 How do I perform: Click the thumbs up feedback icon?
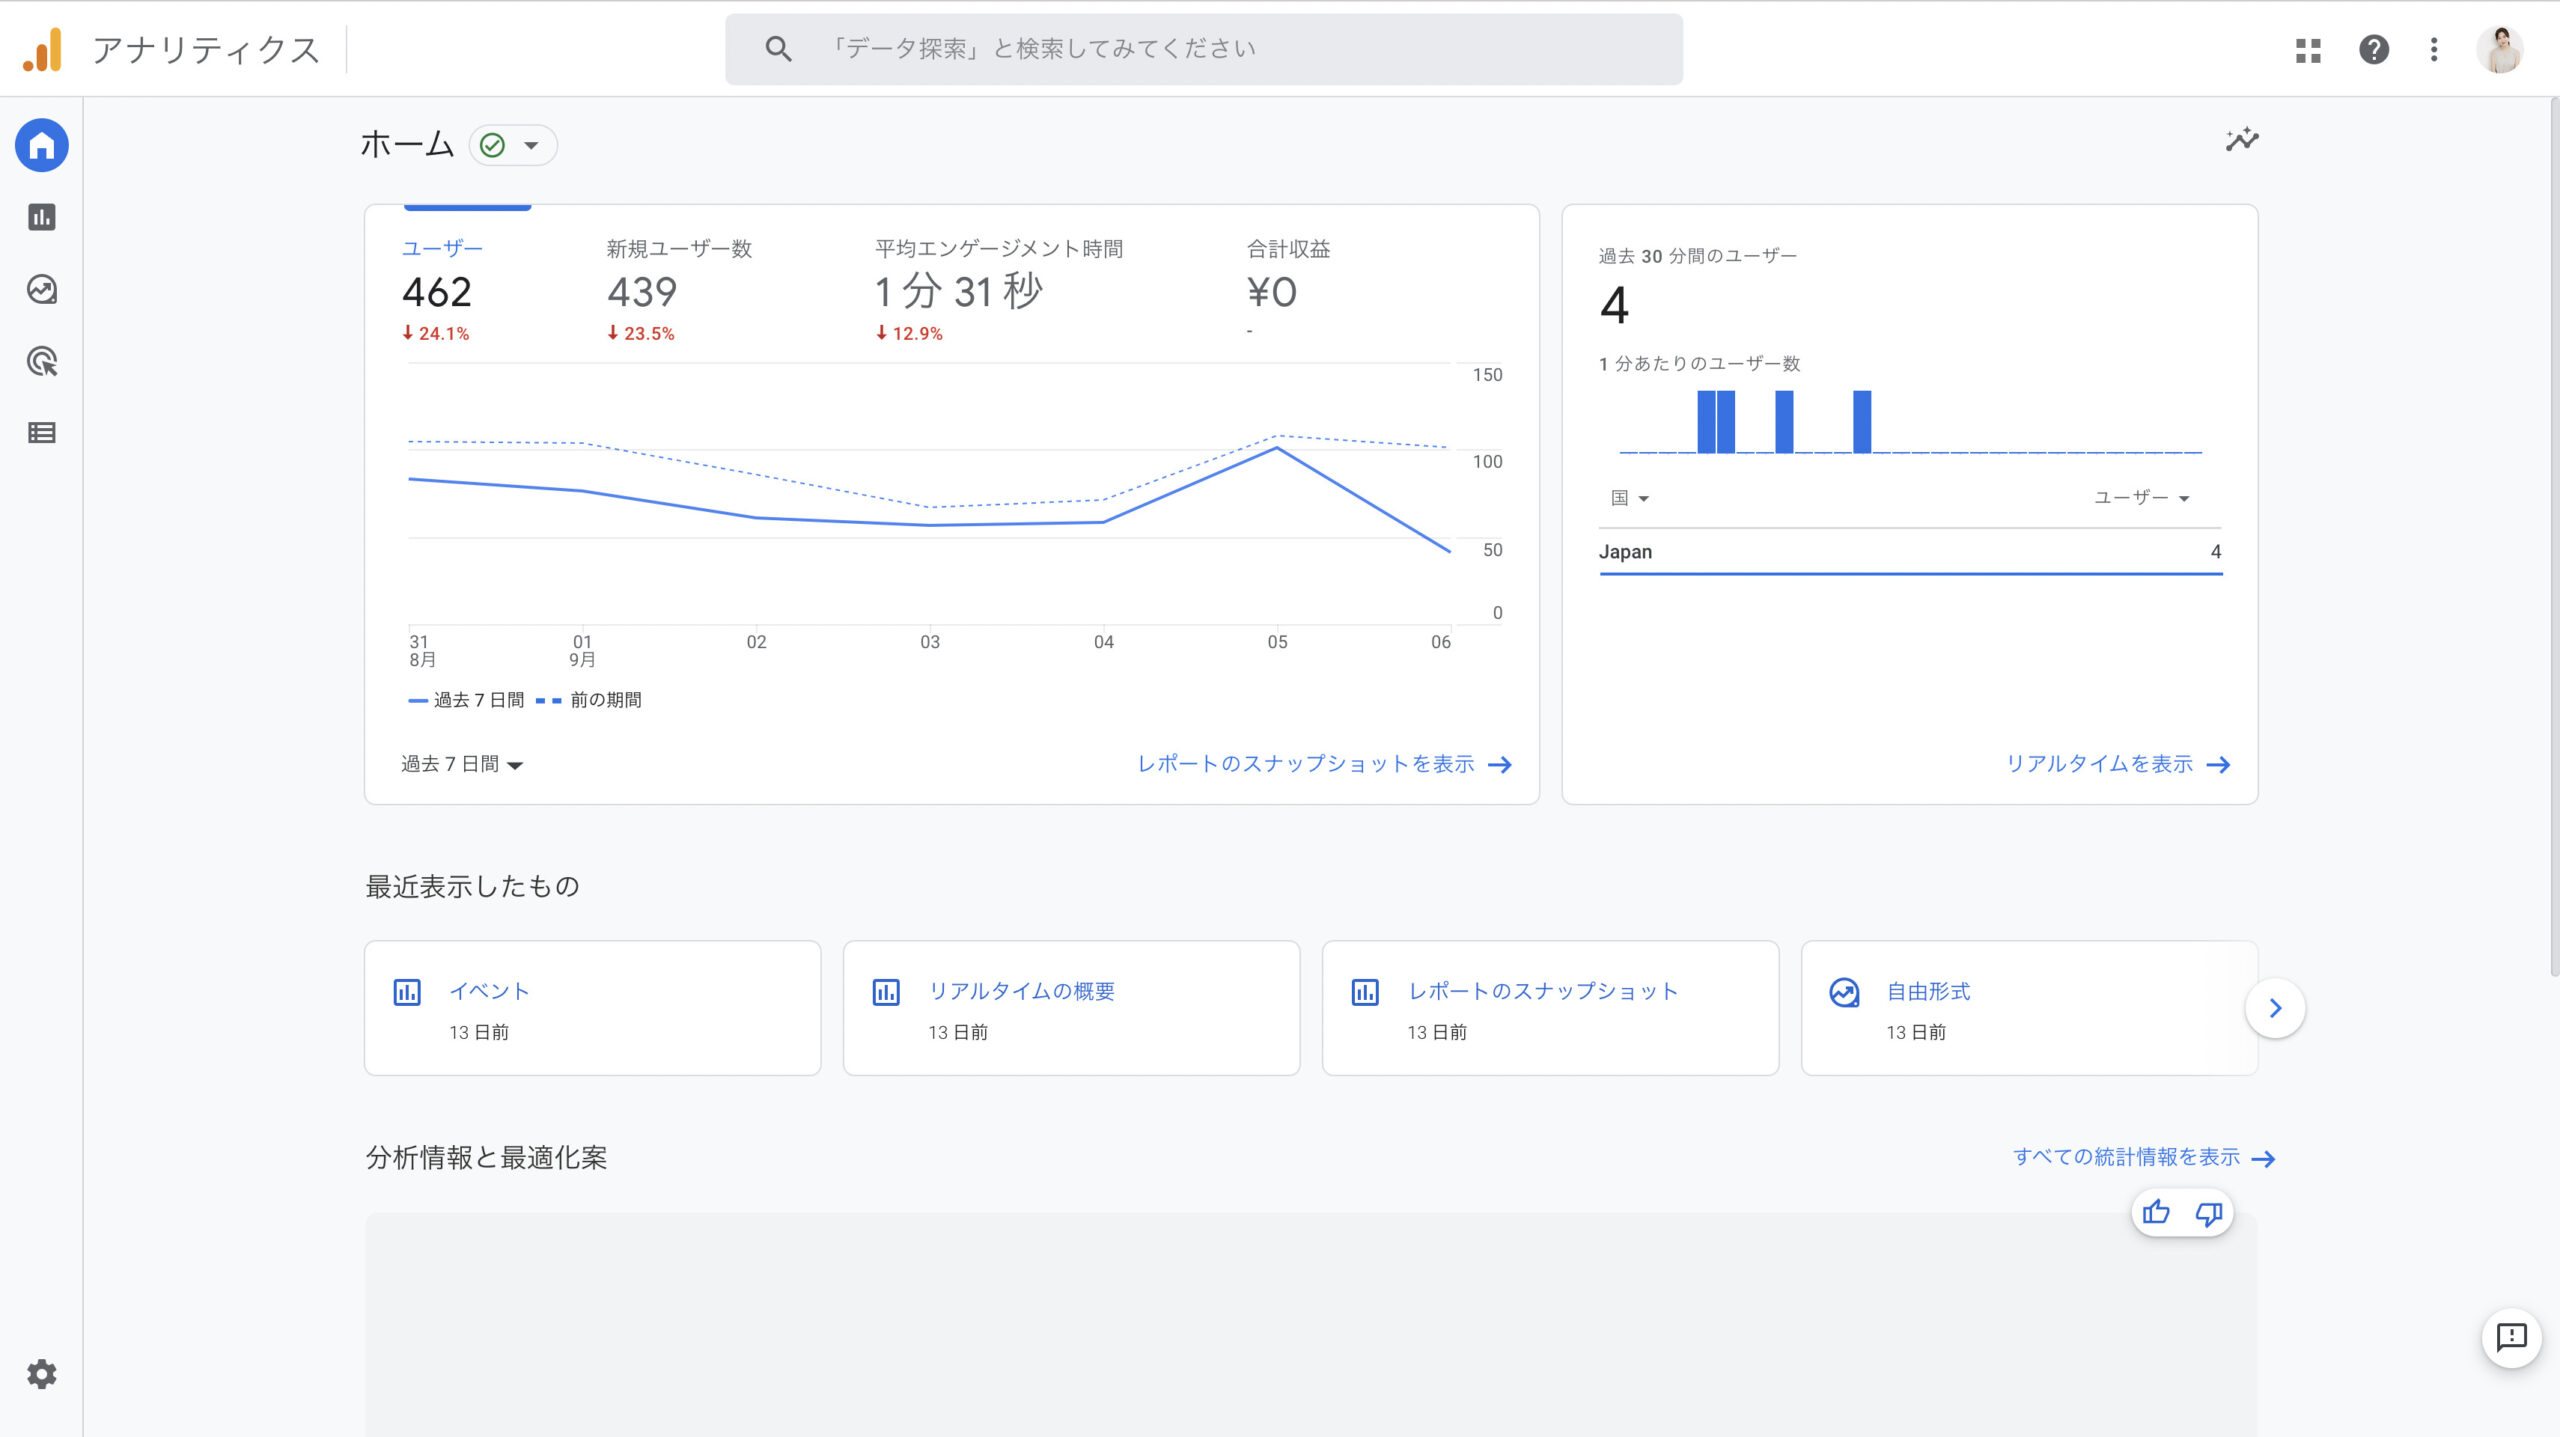point(2156,1213)
